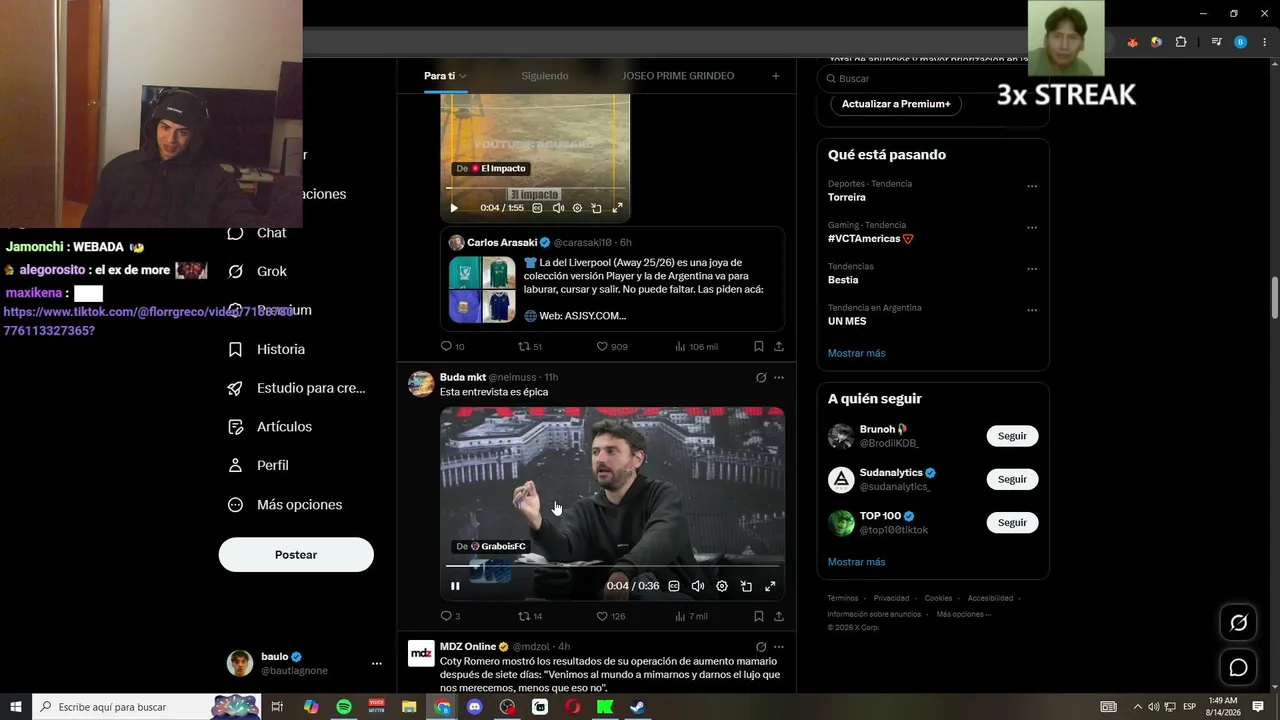Mute the El Impacto video
Screen dimensions: 1280x720
[x=558, y=208]
